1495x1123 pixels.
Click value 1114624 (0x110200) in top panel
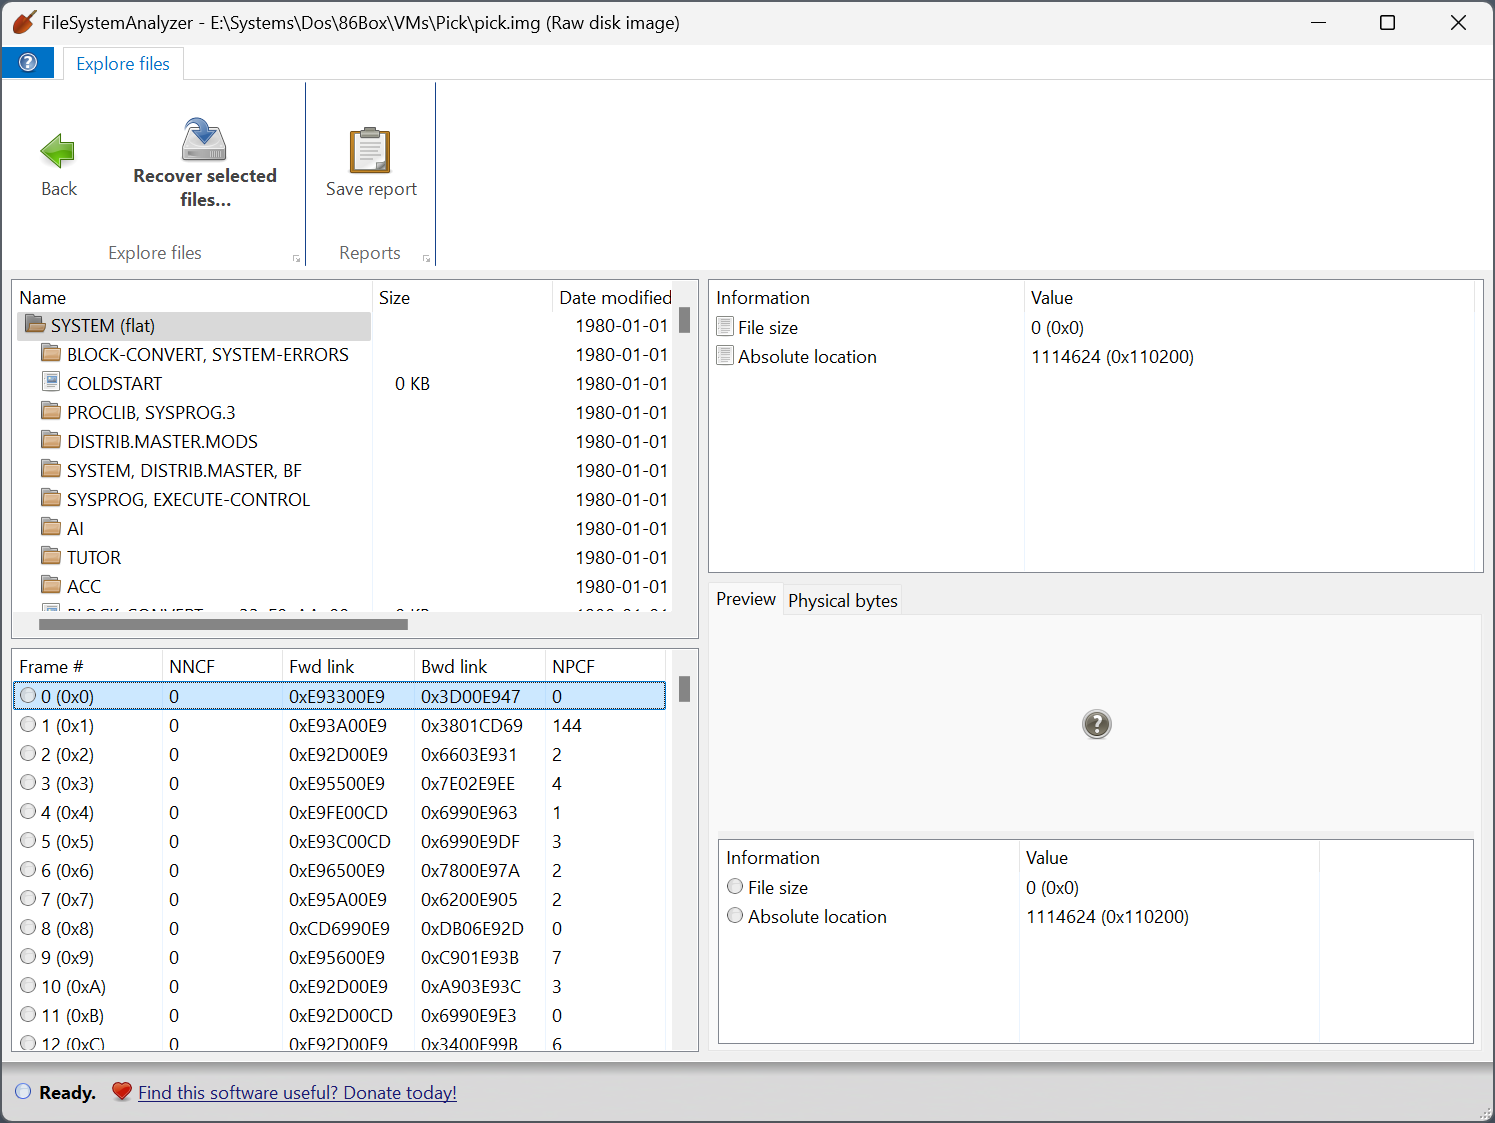(x=1112, y=356)
